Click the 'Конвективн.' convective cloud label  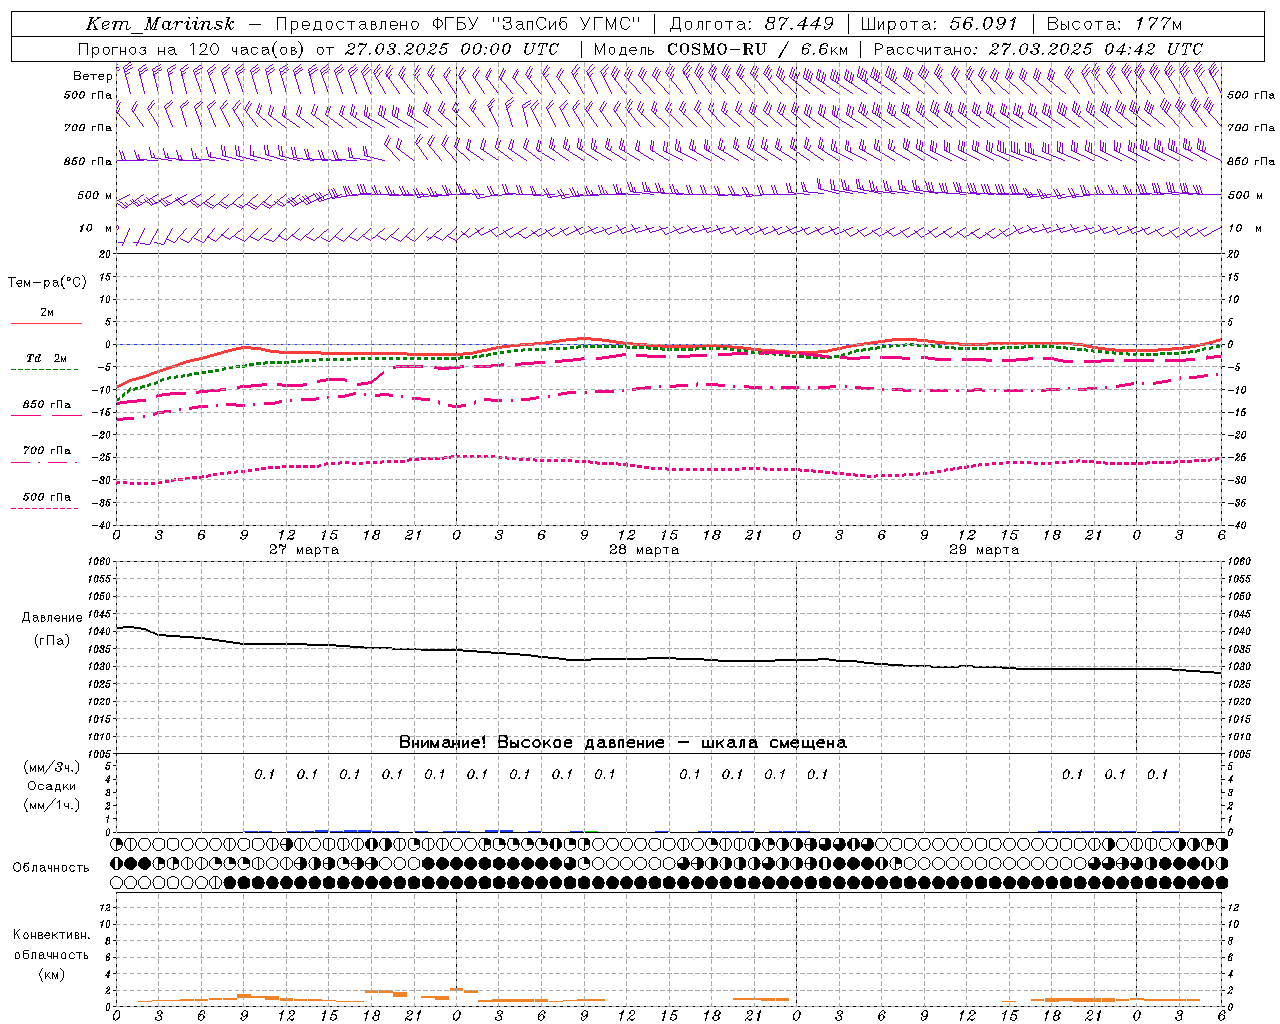tap(51, 935)
